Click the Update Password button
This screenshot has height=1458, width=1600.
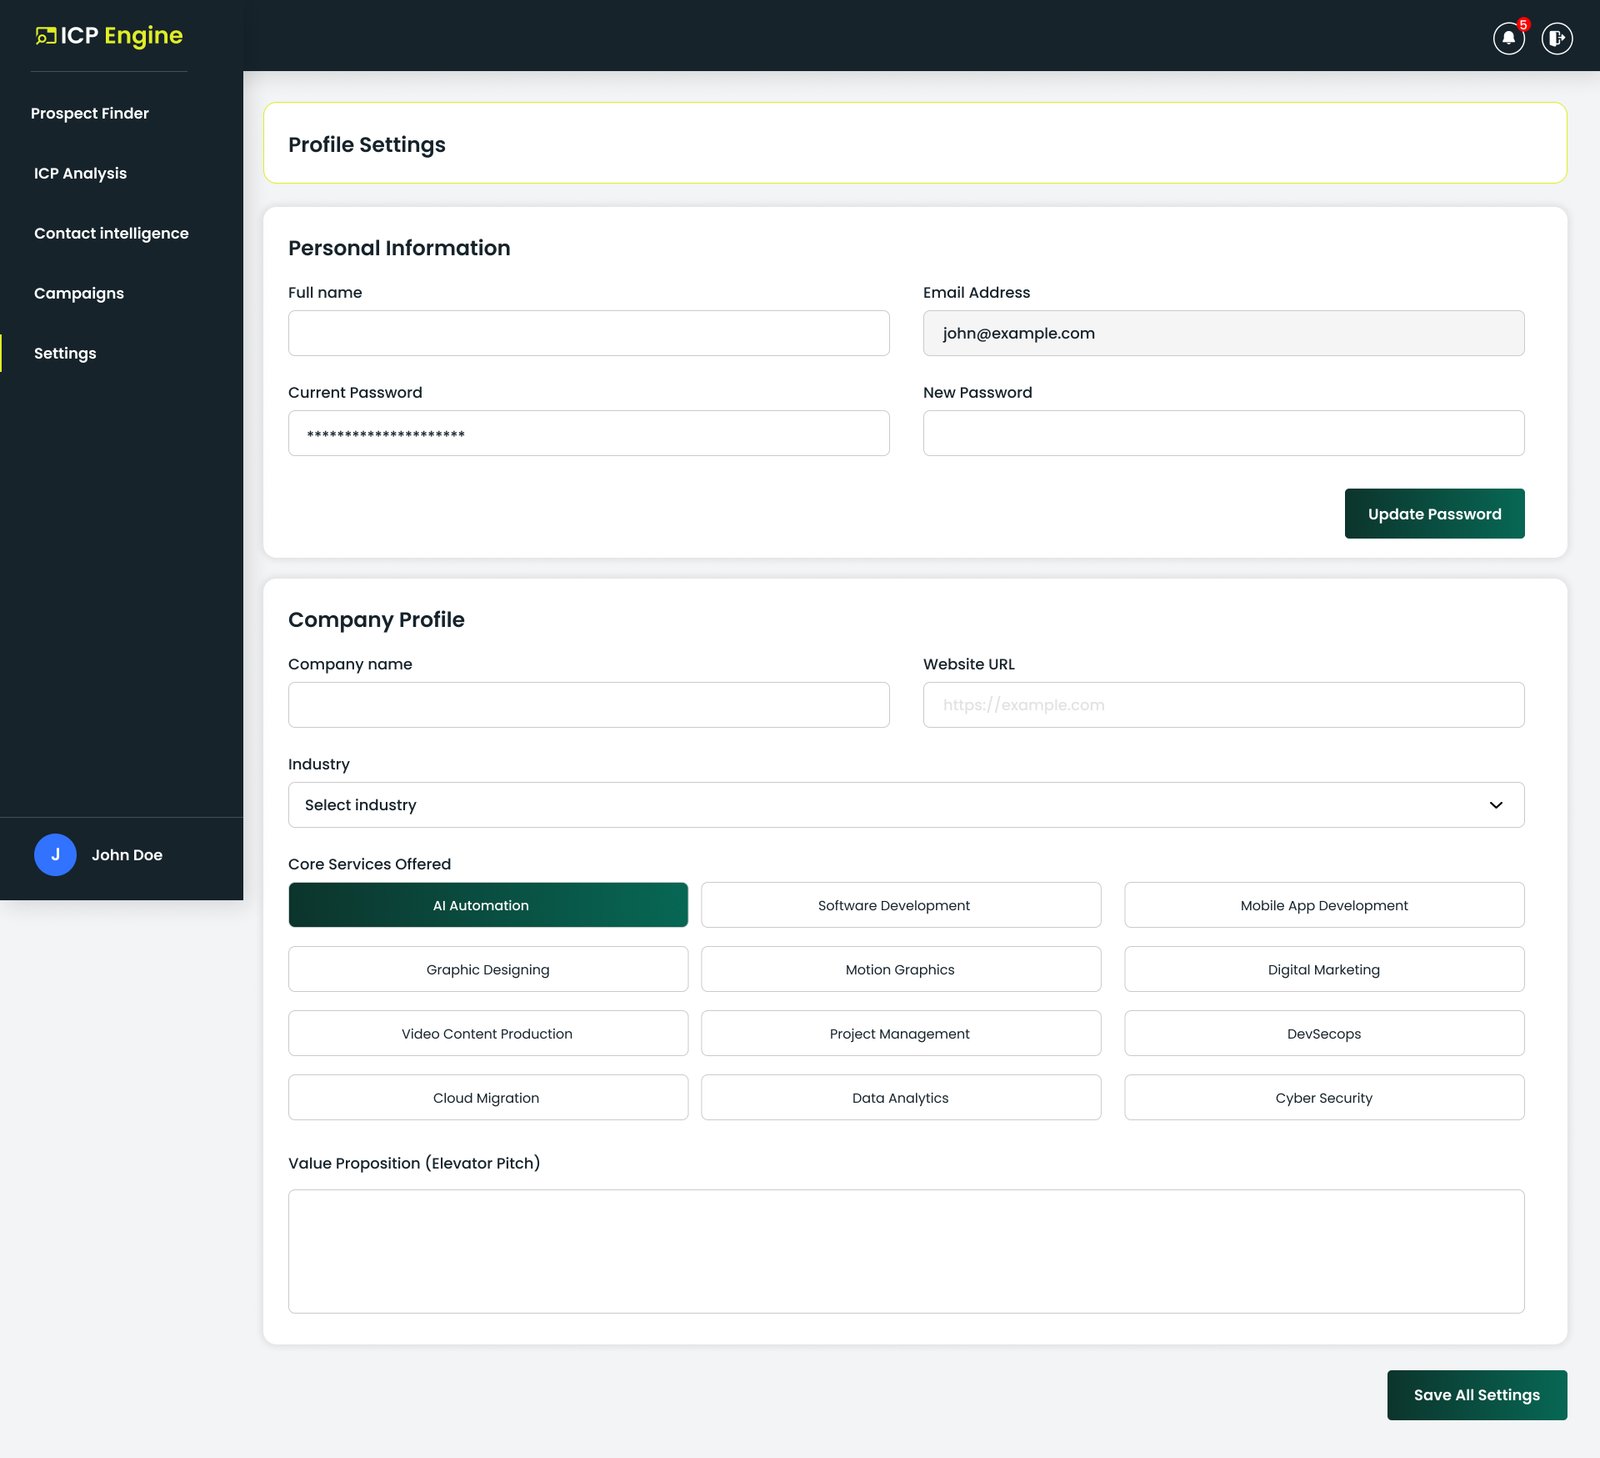coord(1434,514)
